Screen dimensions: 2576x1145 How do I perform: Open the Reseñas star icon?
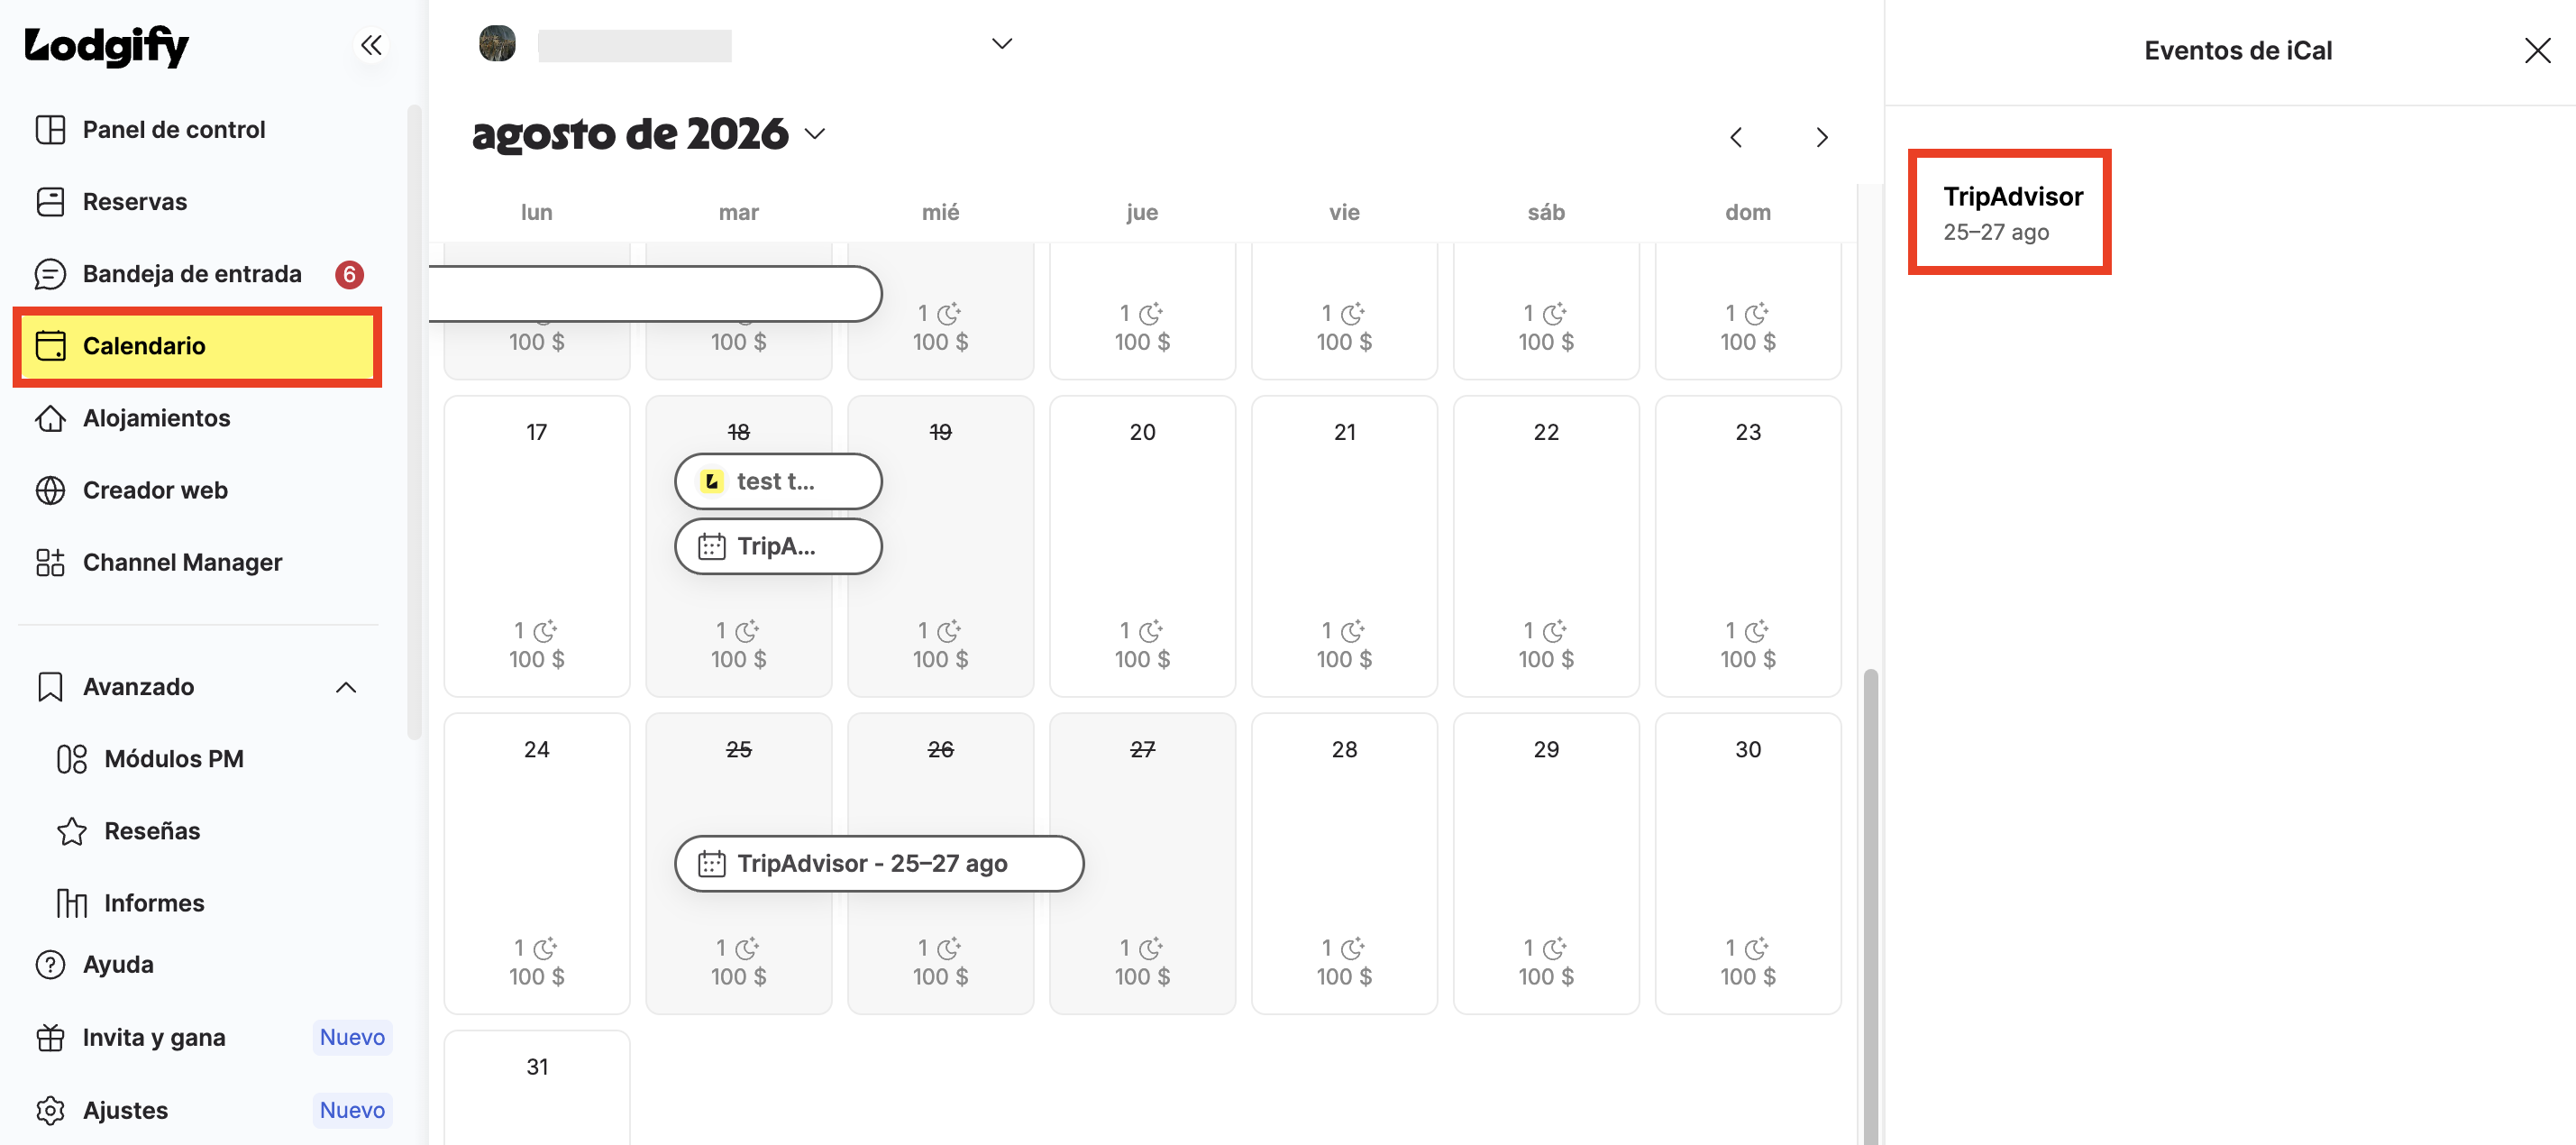[72, 831]
